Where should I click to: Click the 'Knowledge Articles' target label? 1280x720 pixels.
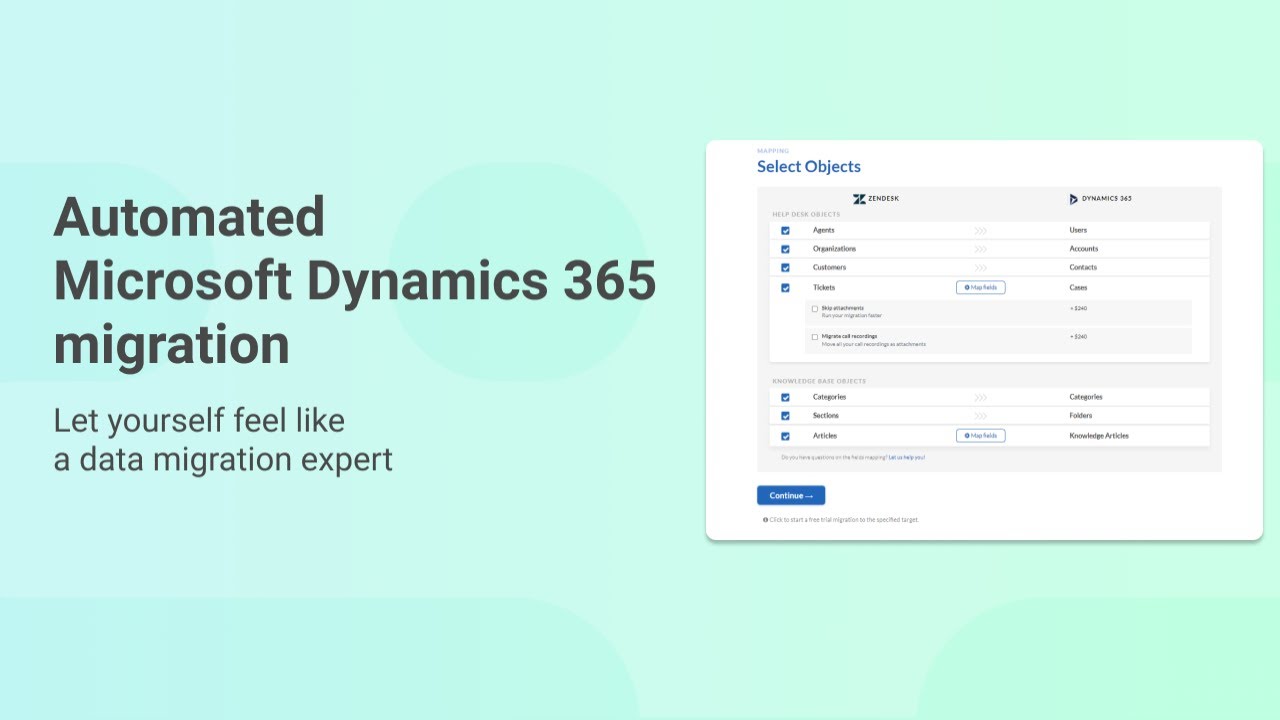(1099, 436)
